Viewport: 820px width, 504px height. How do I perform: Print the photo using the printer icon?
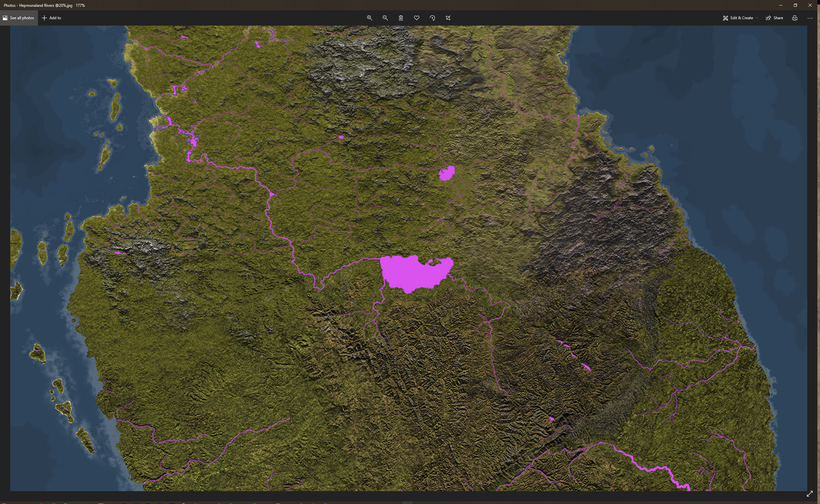pos(795,18)
